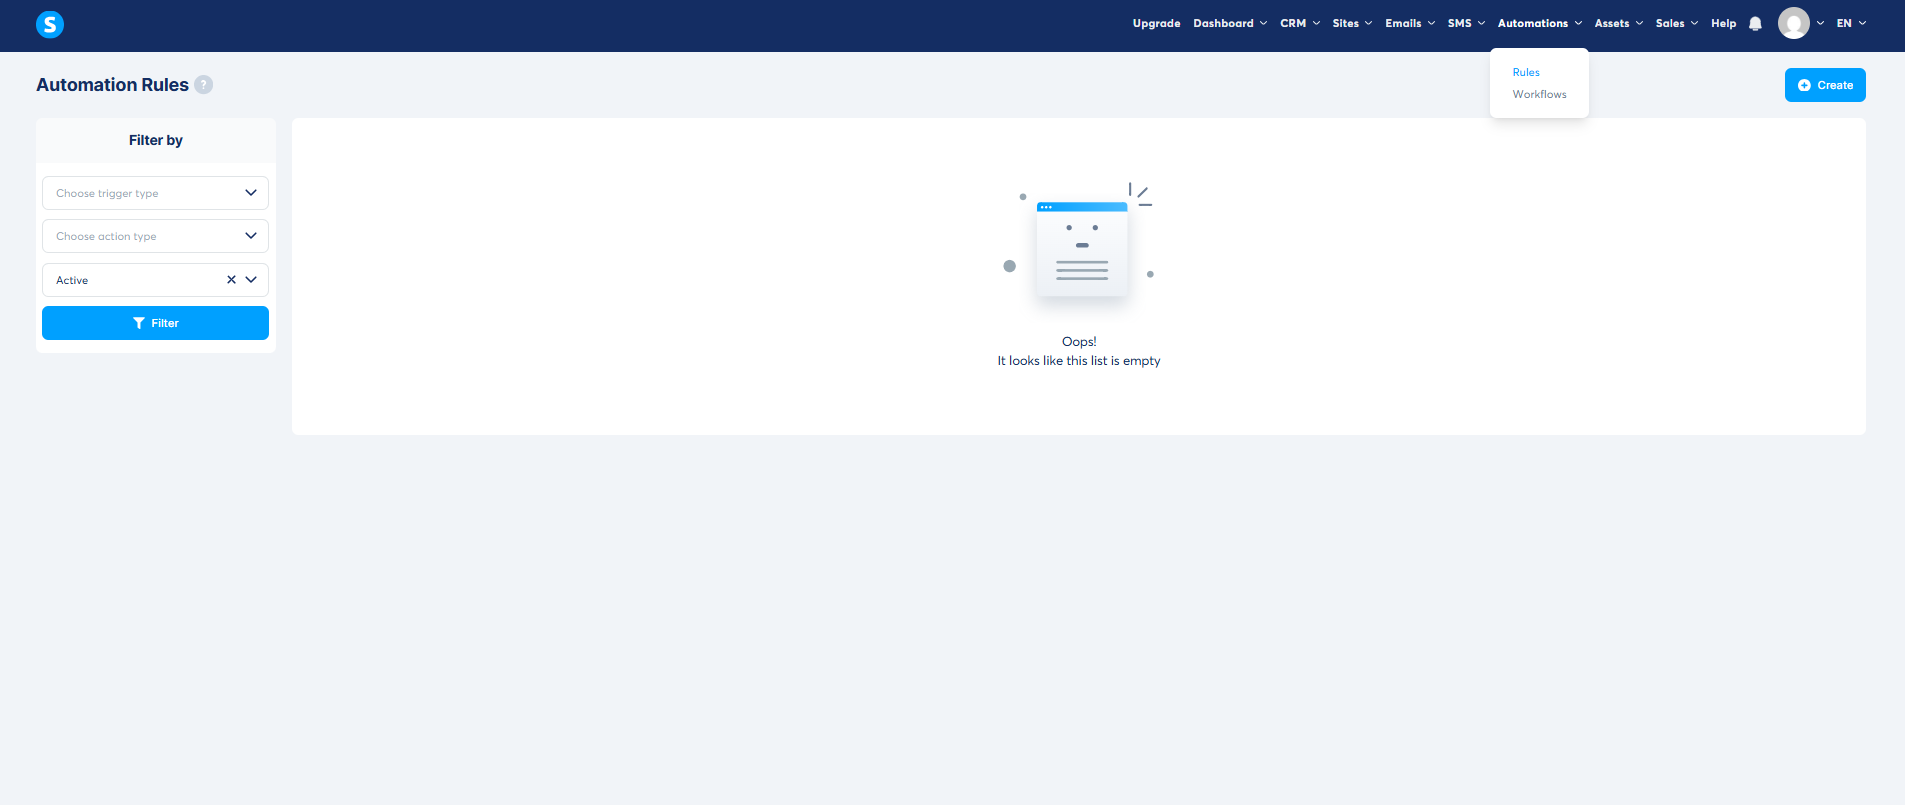Open the CRM menu
Screen dimensions: 1905x805
pyautogui.click(x=1299, y=23)
